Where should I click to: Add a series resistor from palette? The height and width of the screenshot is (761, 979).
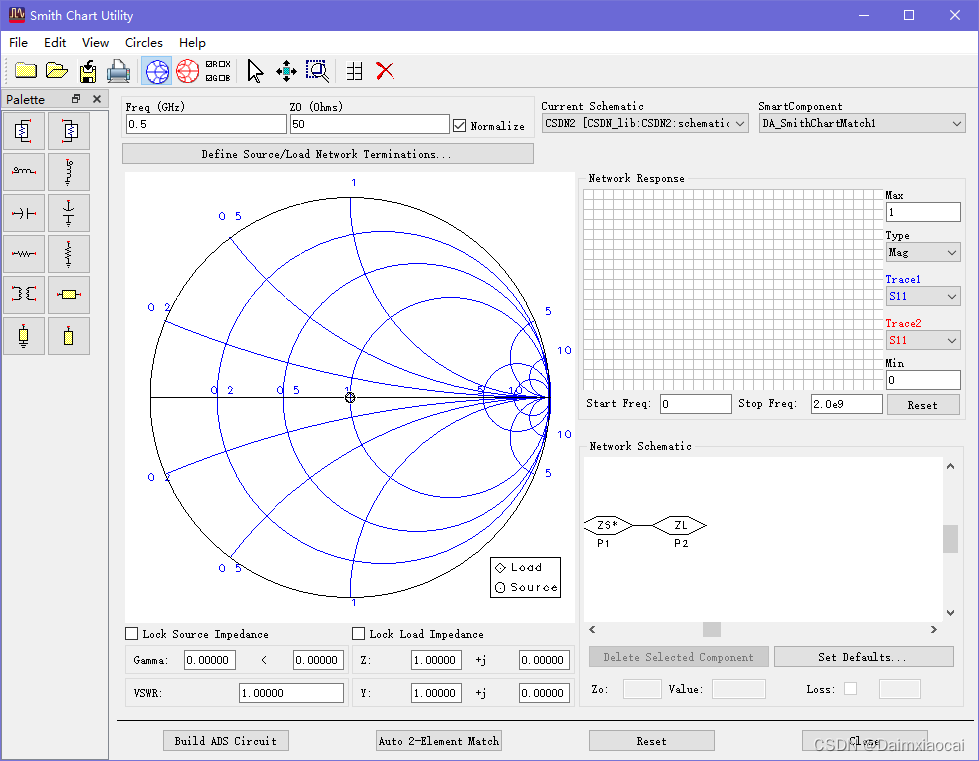(x=24, y=253)
